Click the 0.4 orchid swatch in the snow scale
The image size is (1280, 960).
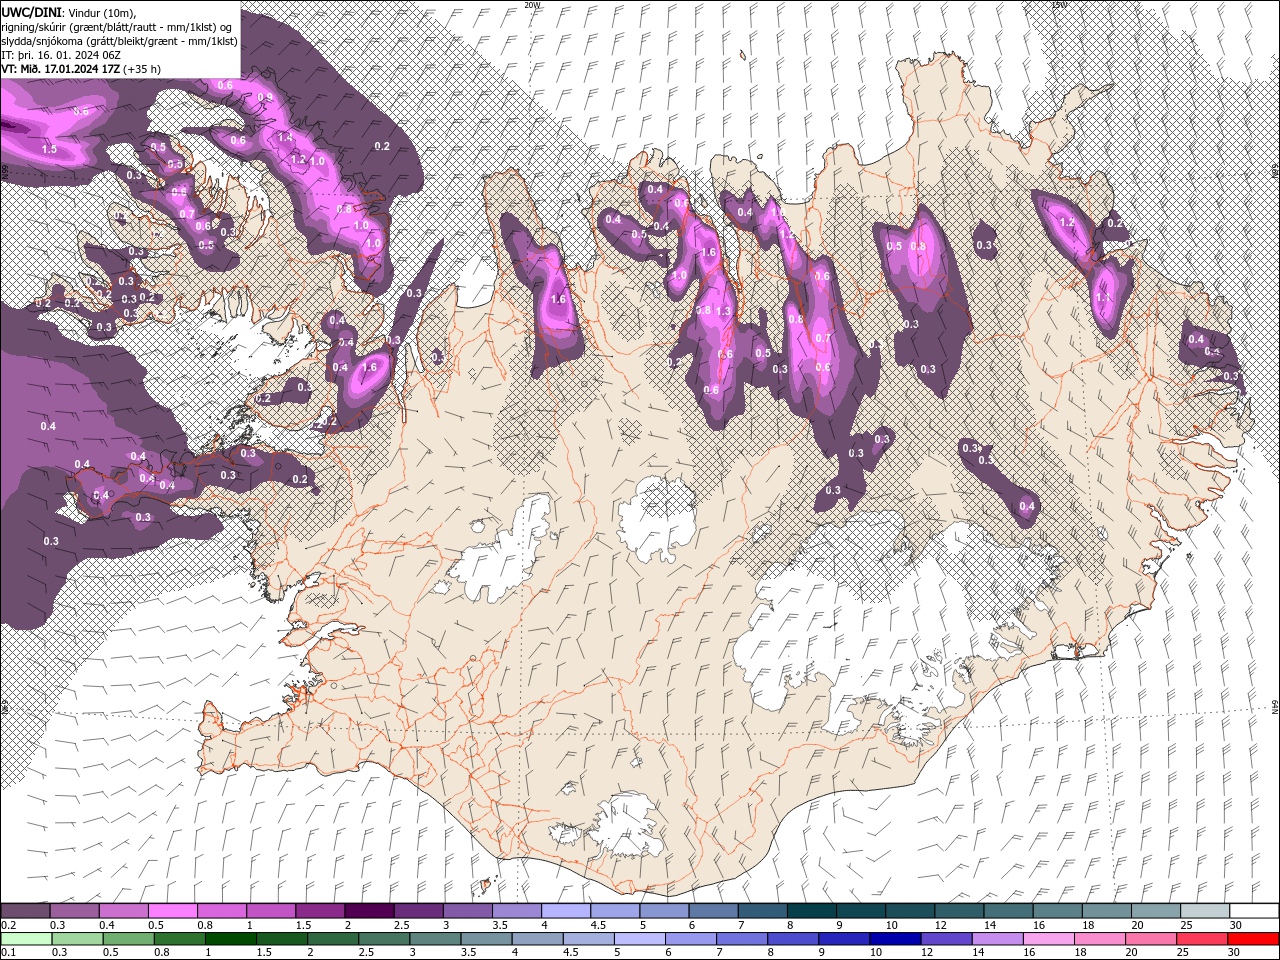(123, 911)
